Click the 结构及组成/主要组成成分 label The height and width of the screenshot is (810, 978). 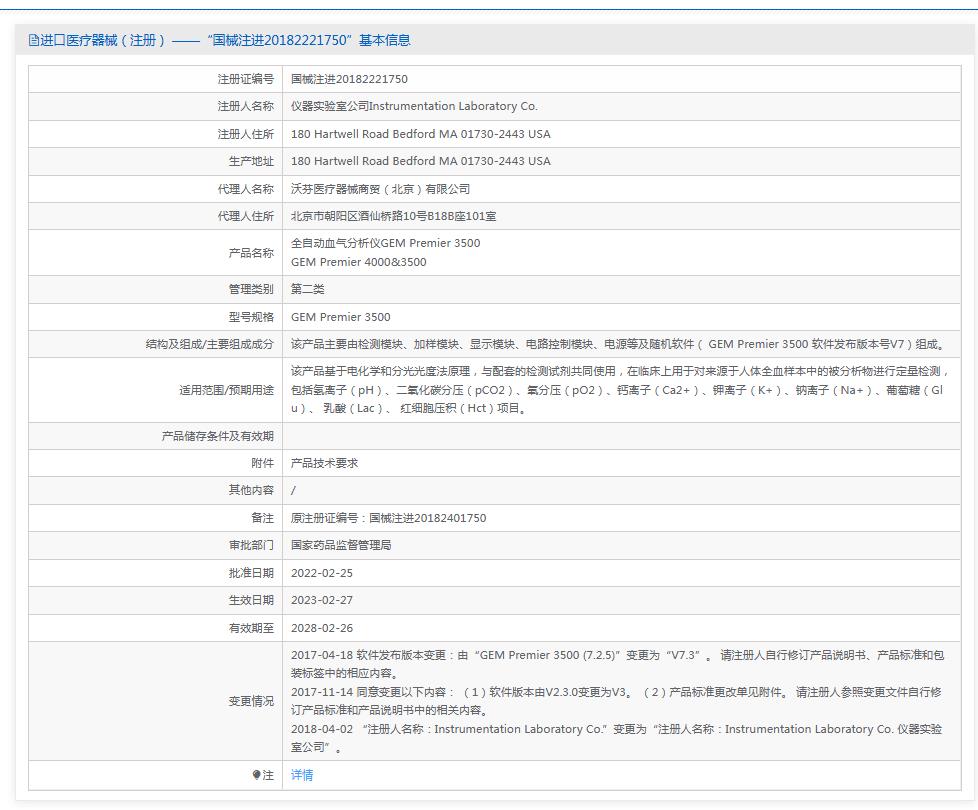pos(210,344)
